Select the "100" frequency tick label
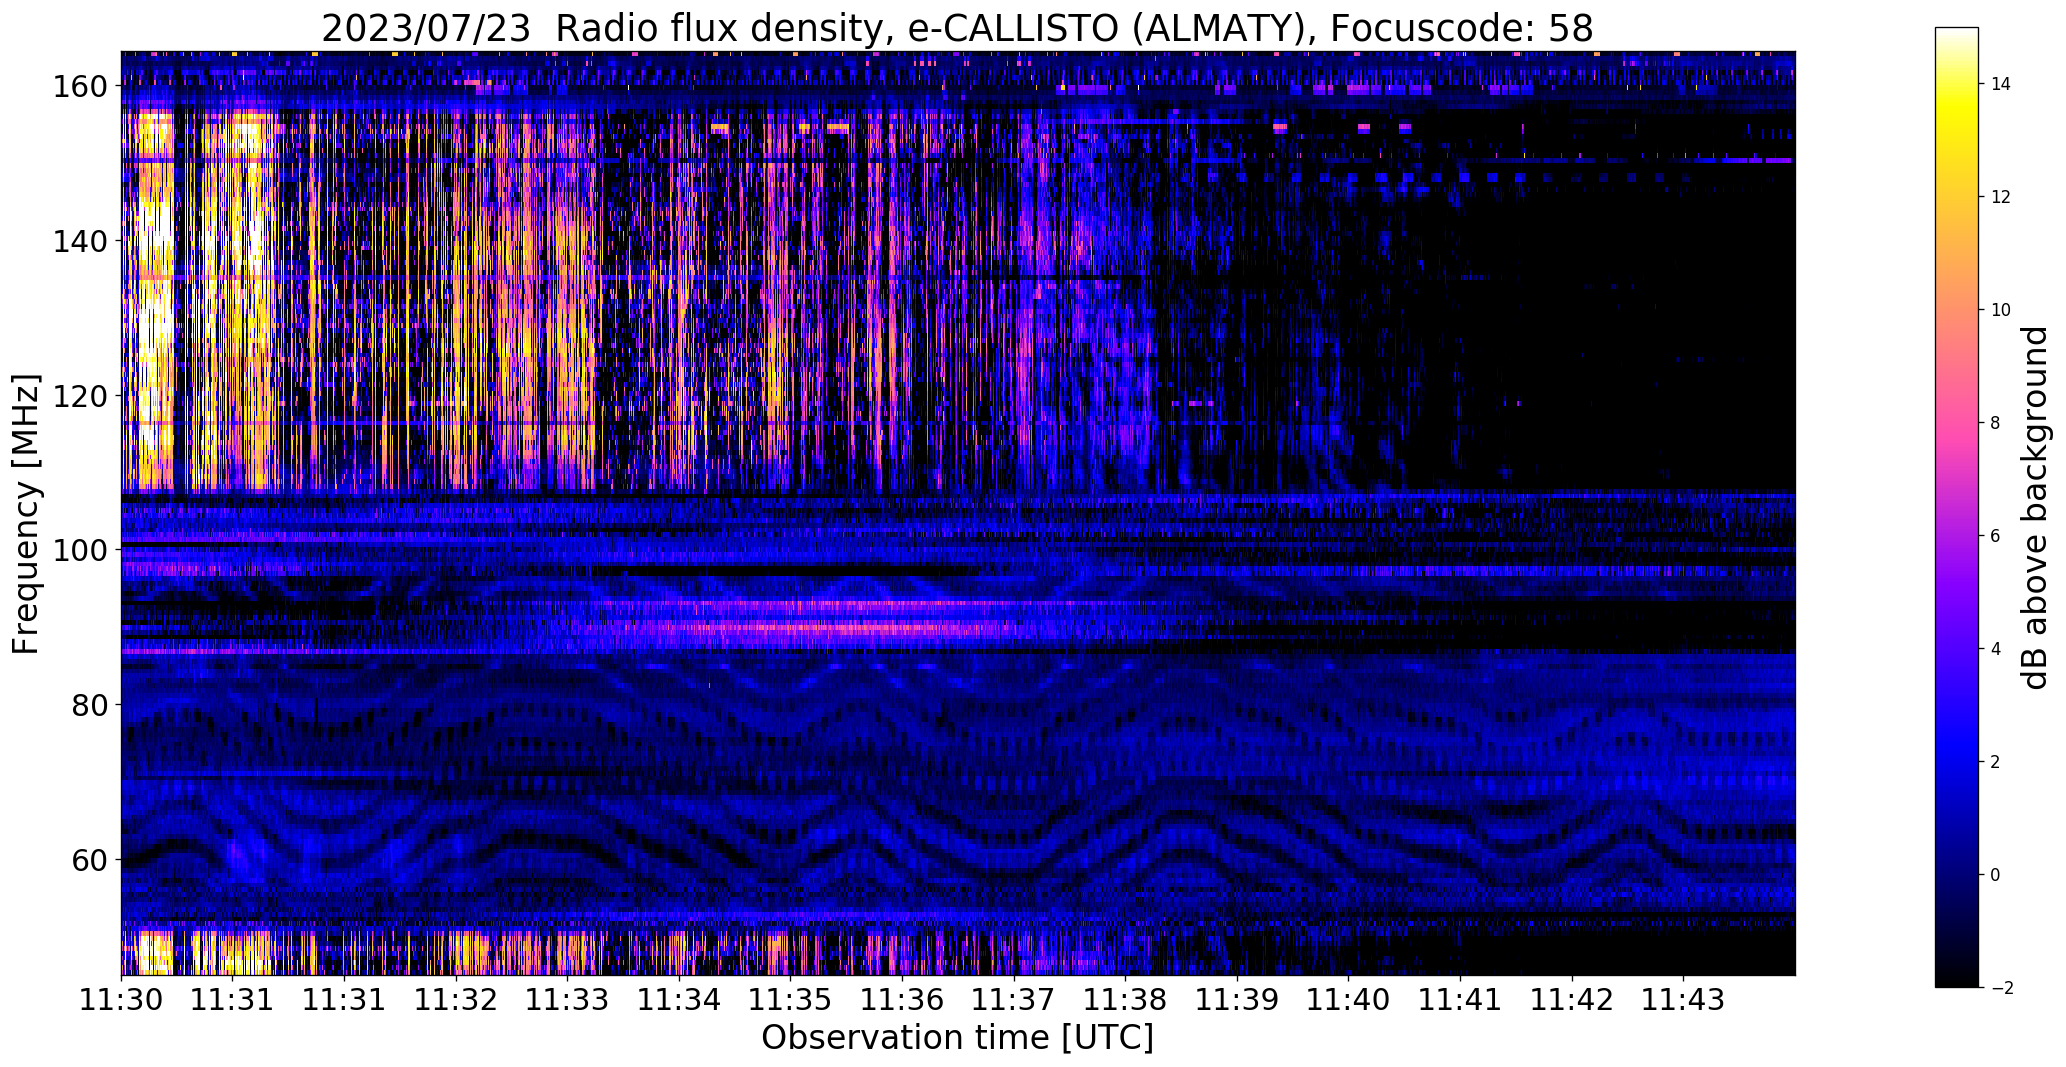This screenshot has width=2066, height=1067. pyautogui.click(x=80, y=550)
